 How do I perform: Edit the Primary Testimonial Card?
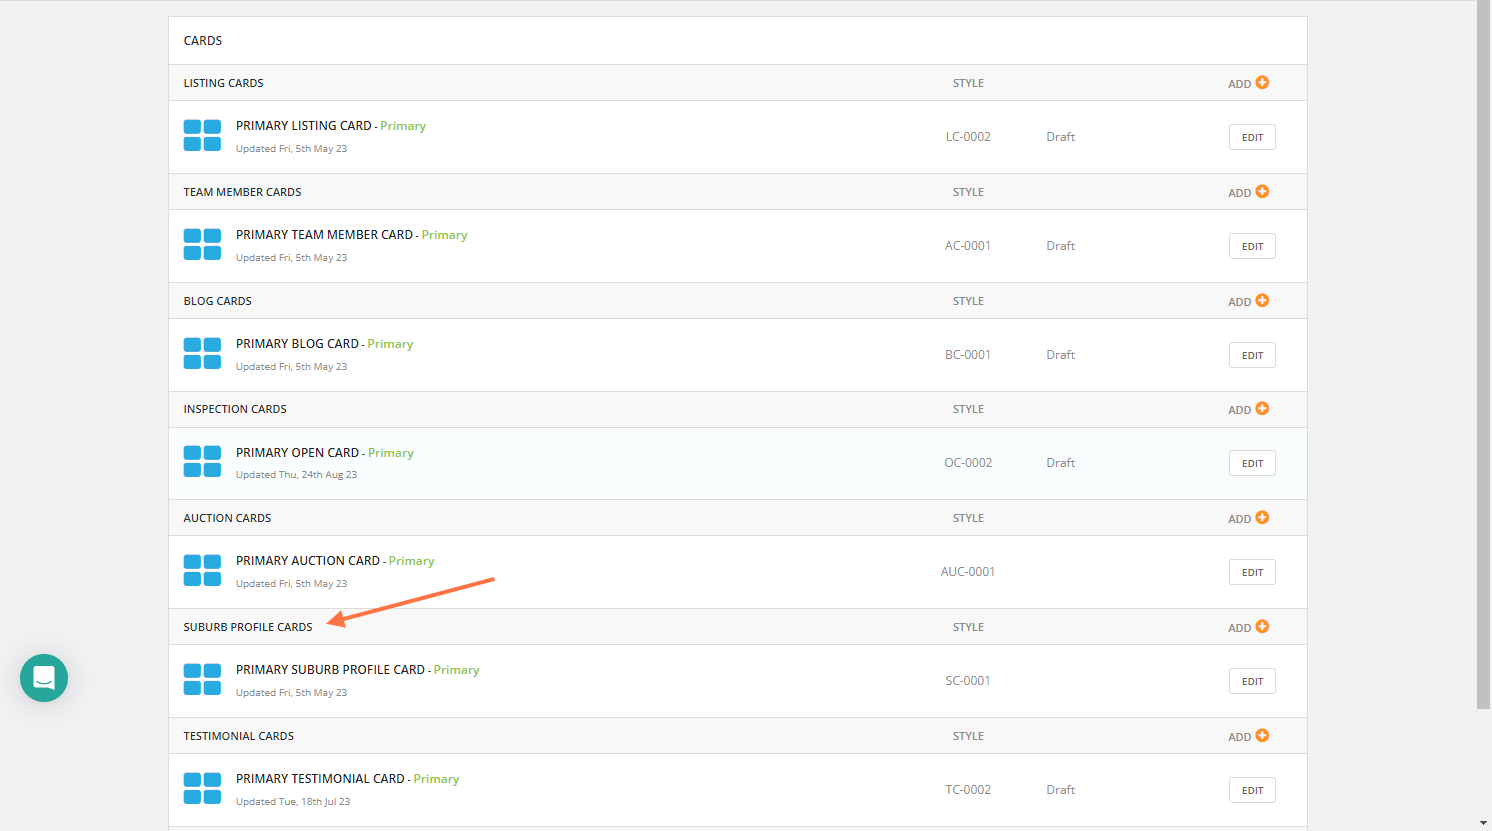1252,790
